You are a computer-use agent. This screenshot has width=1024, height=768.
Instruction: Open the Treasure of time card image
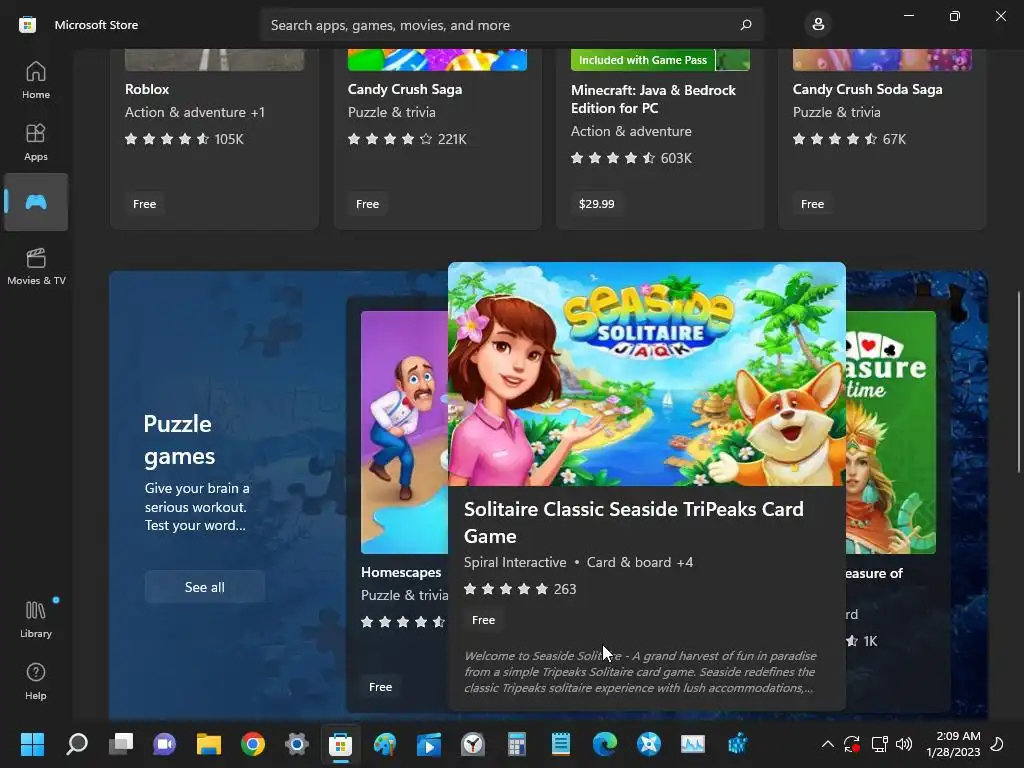point(891,432)
